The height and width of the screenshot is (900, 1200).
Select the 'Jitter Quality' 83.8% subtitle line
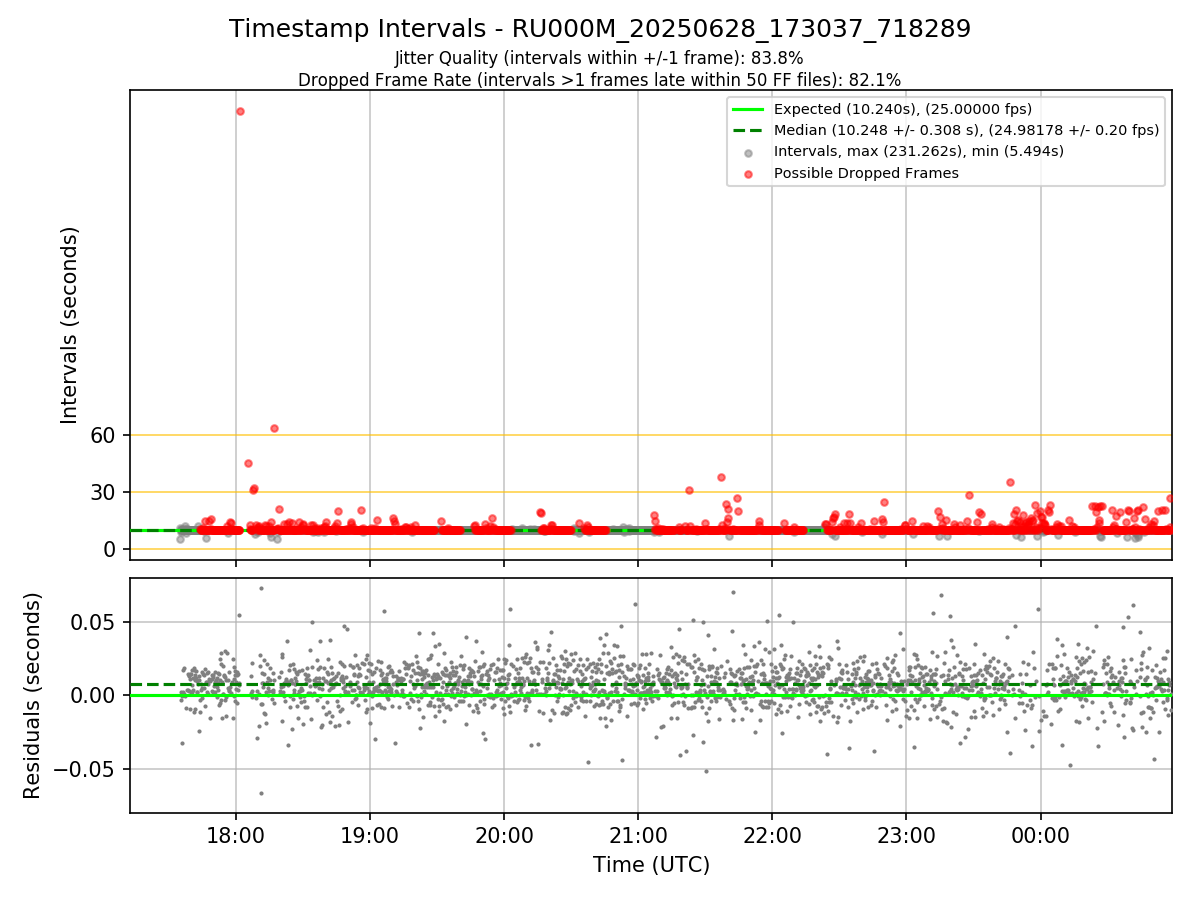599,59
